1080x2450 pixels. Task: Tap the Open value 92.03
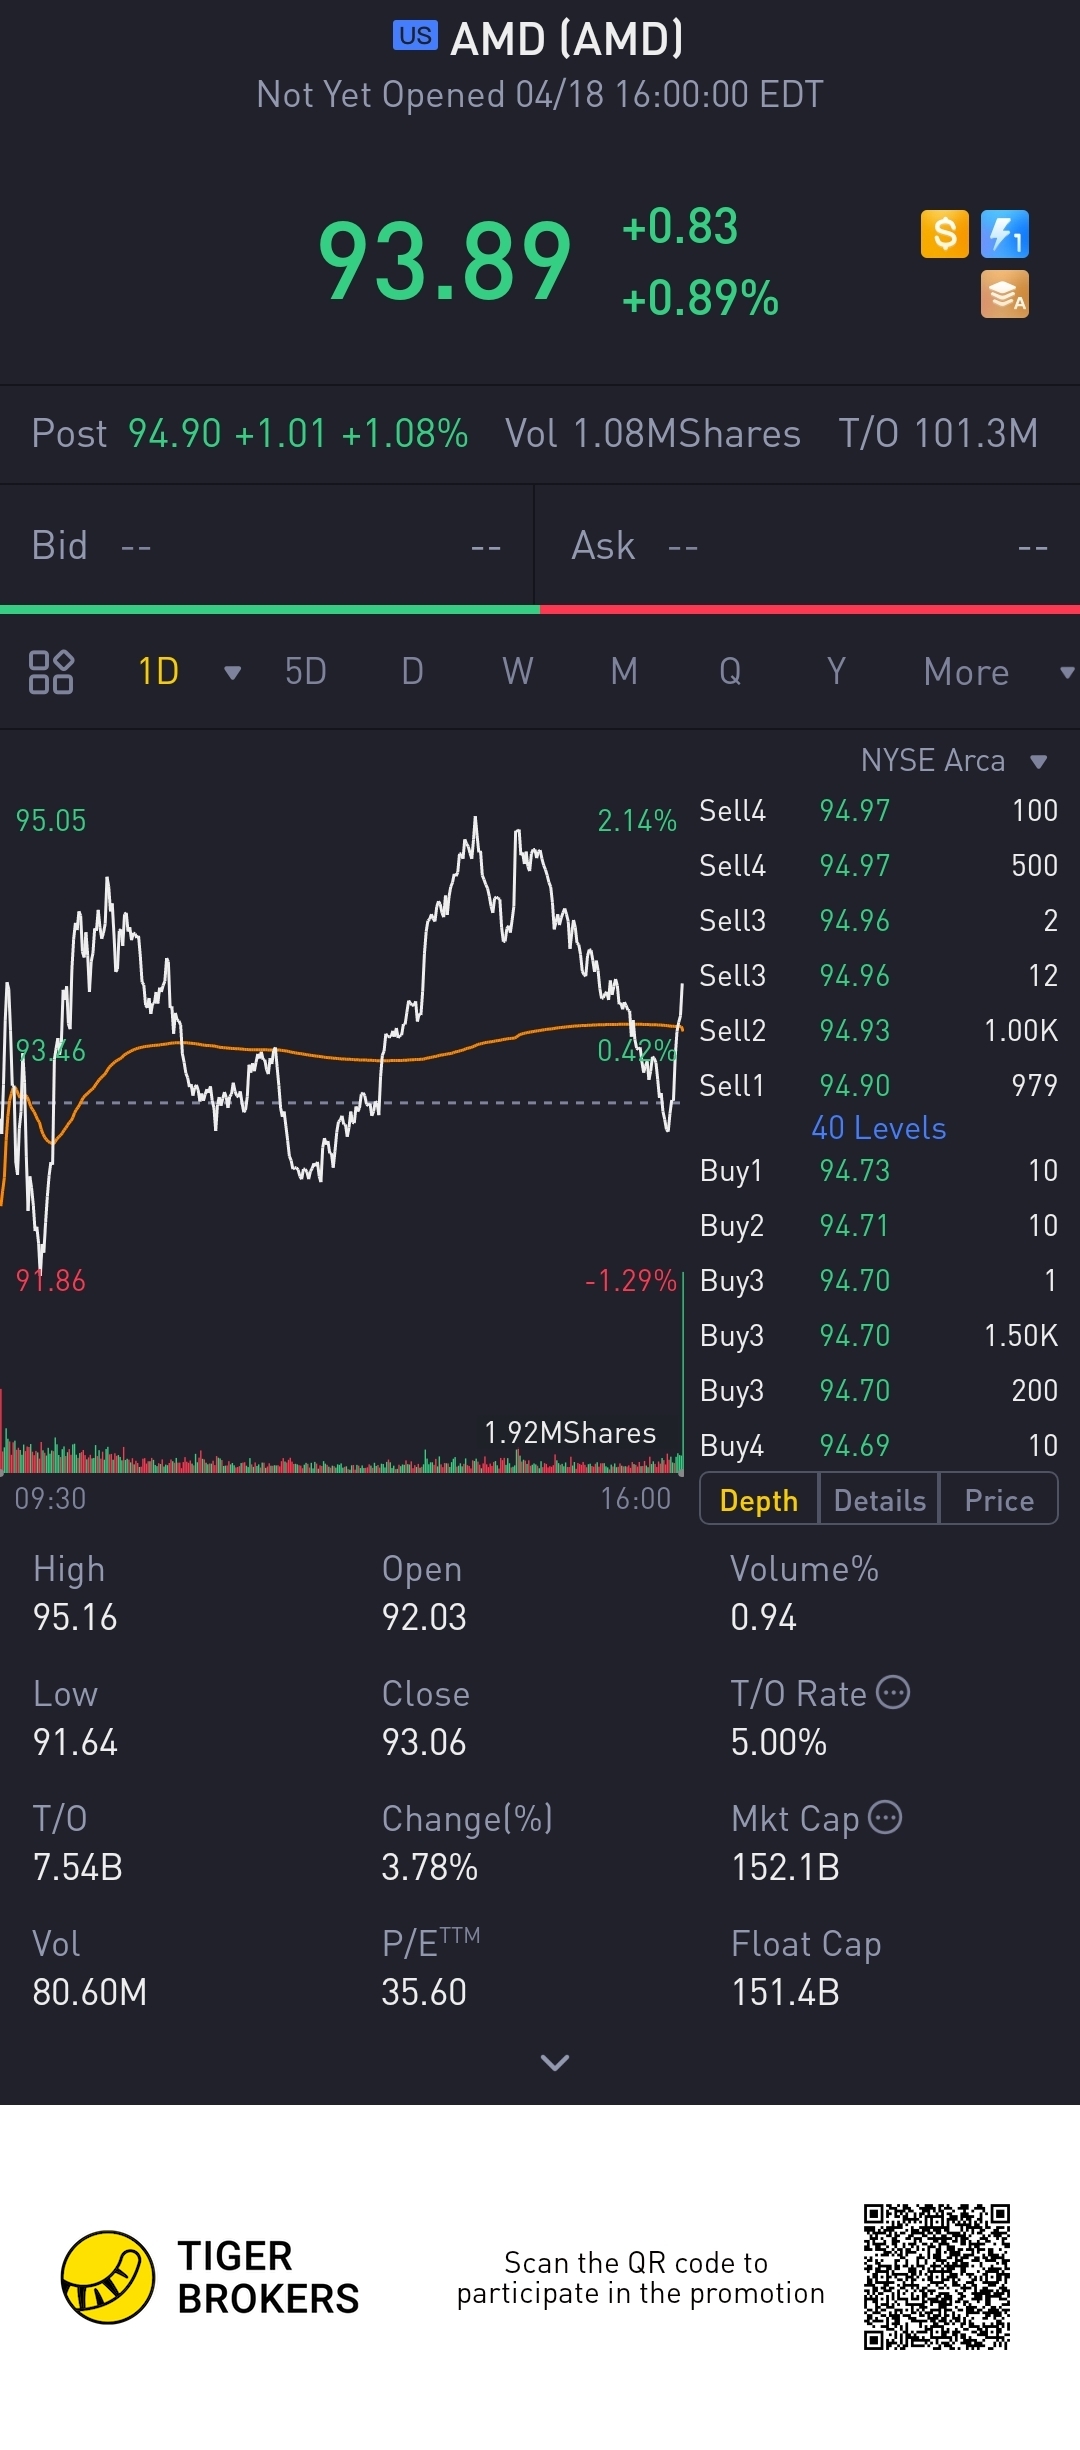pyautogui.click(x=424, y=1617)
